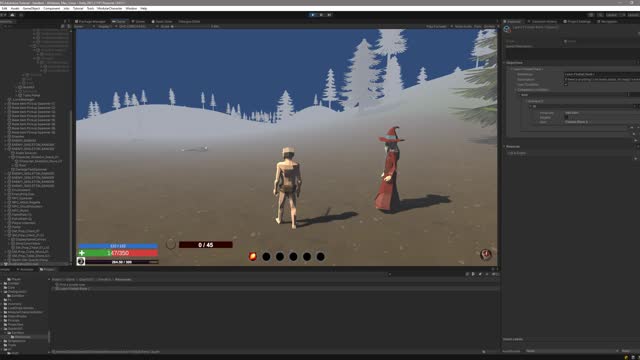Switch to the Navigation tab
Screen dimensions: 640x360
607,21
